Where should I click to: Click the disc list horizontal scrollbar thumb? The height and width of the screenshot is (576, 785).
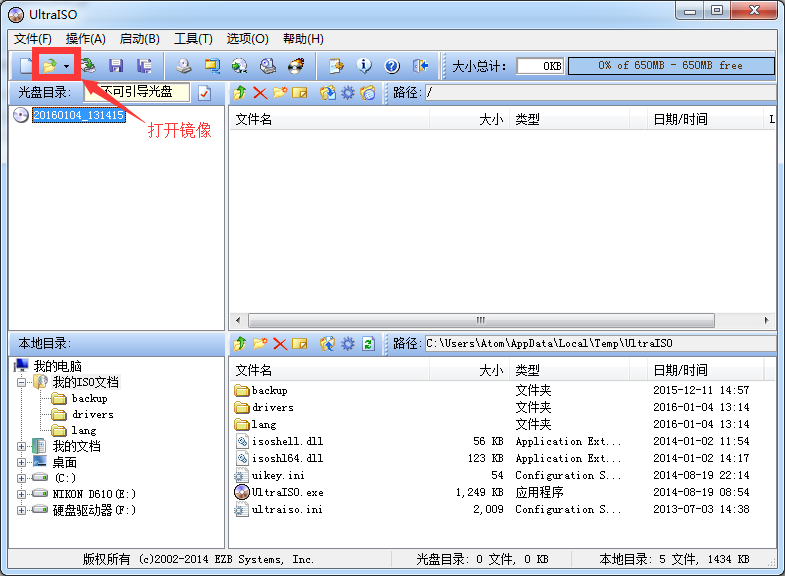481,320
